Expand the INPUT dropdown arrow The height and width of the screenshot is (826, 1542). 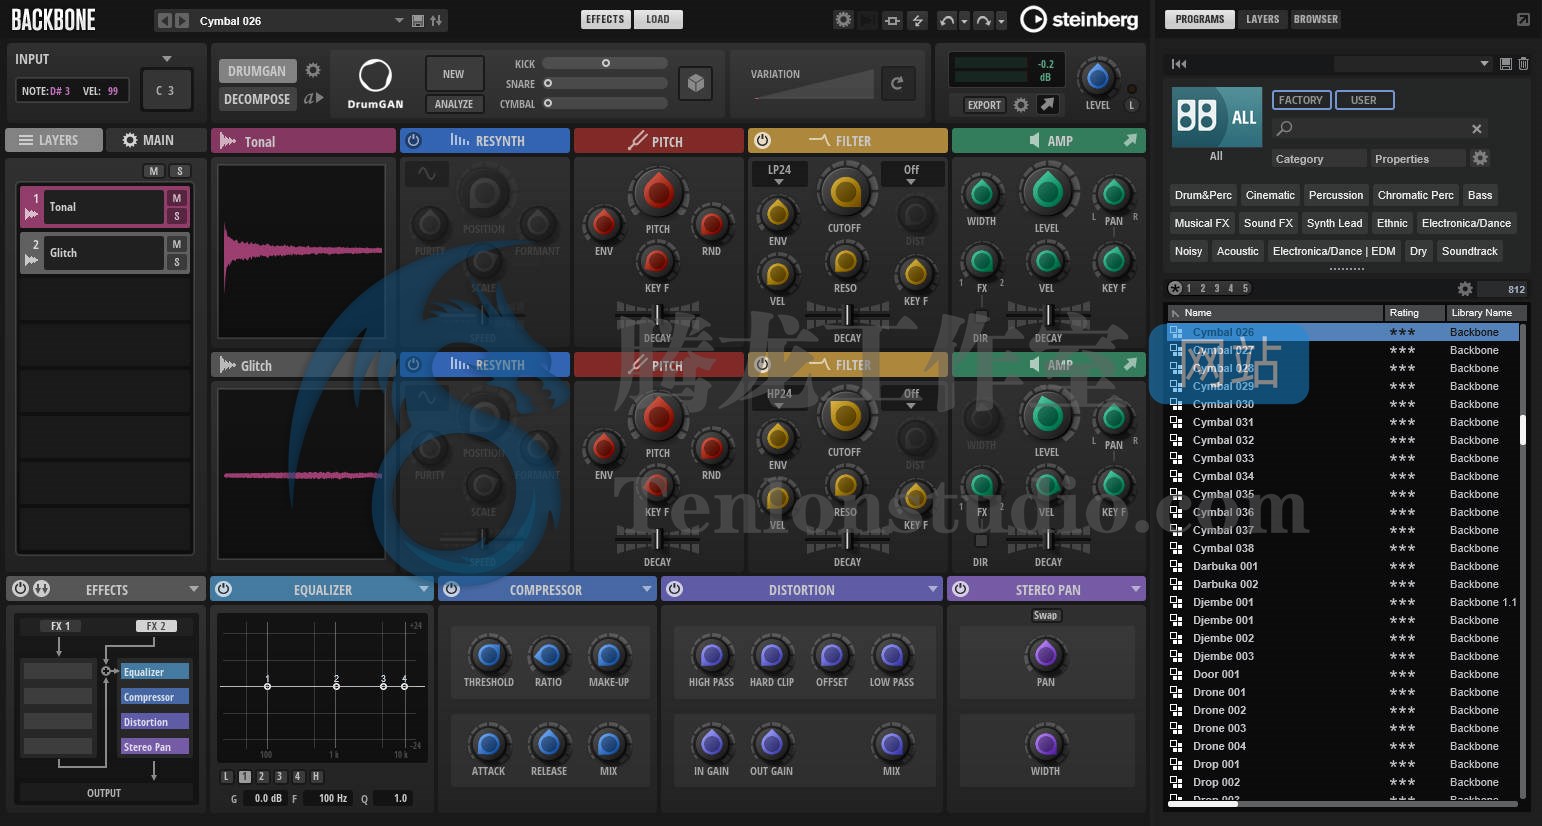(167, 59)
